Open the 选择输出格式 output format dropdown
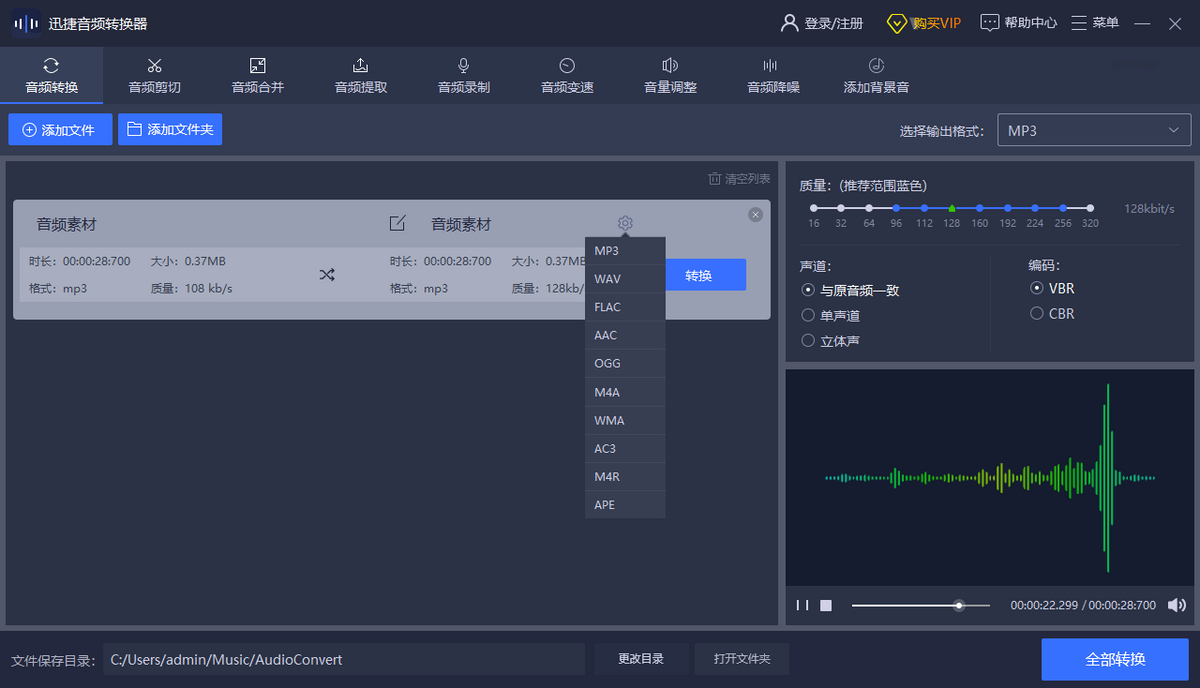The image size is (1200, 688). [1093, 129]
